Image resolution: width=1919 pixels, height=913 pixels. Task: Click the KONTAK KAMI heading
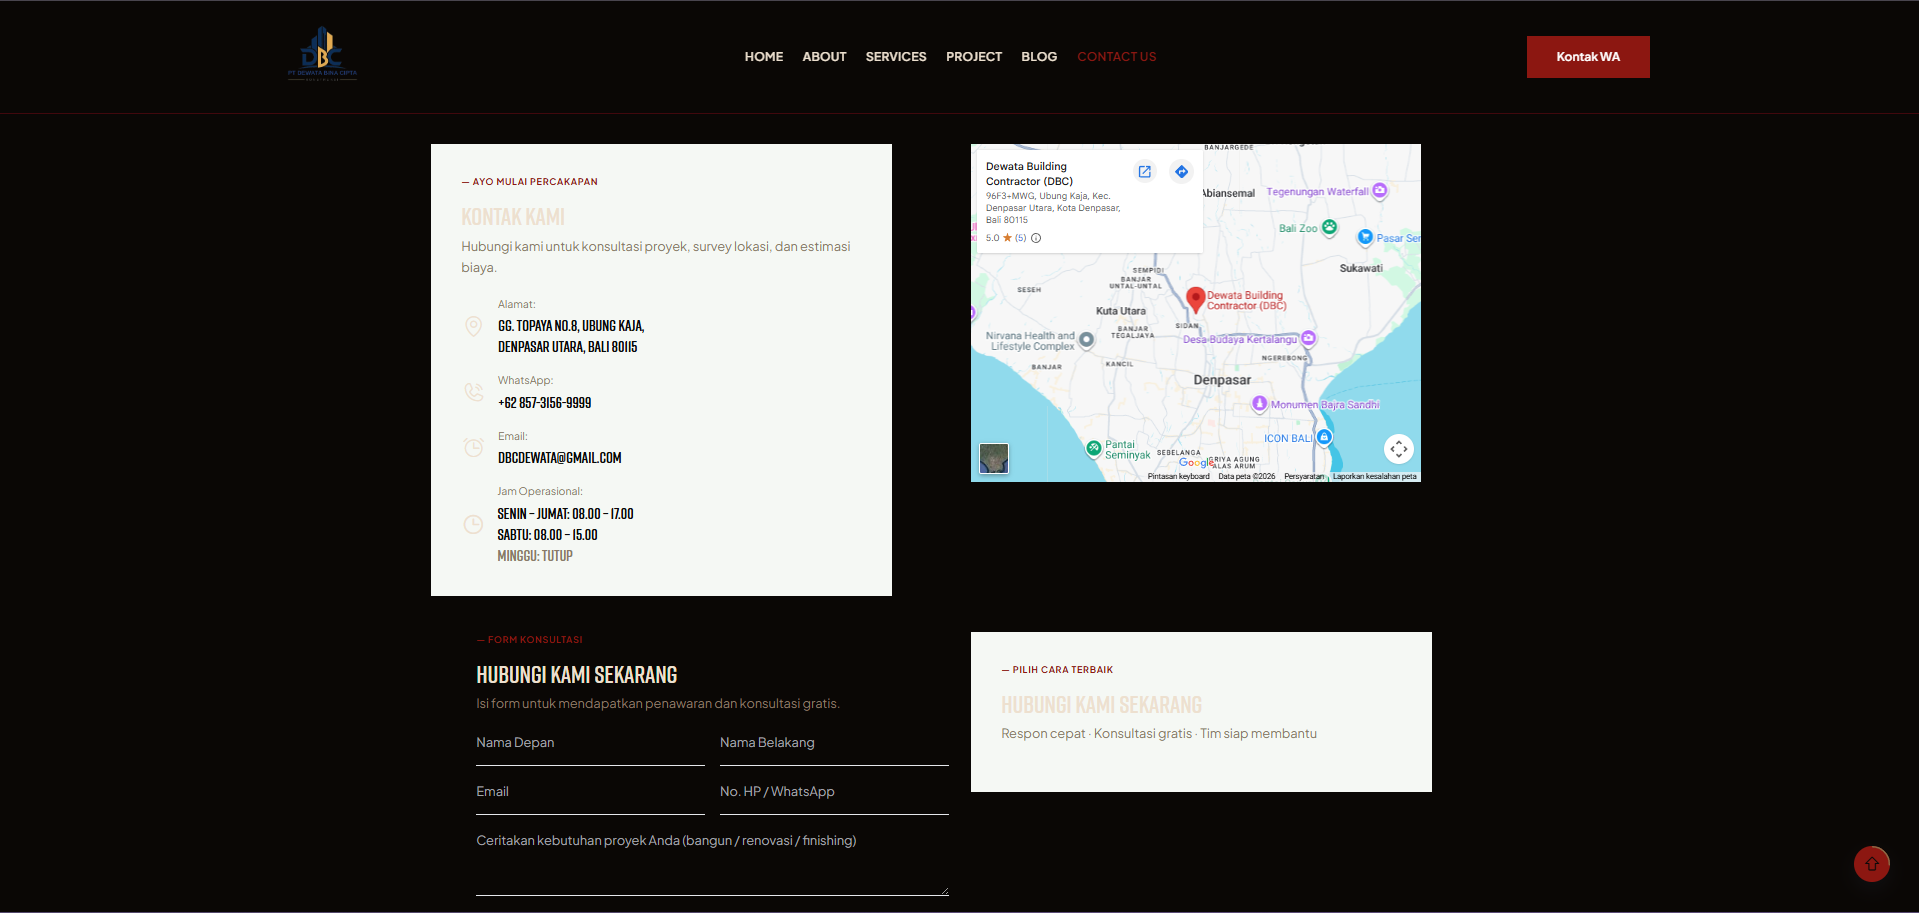pyautogui.click(x=513, y=217)
